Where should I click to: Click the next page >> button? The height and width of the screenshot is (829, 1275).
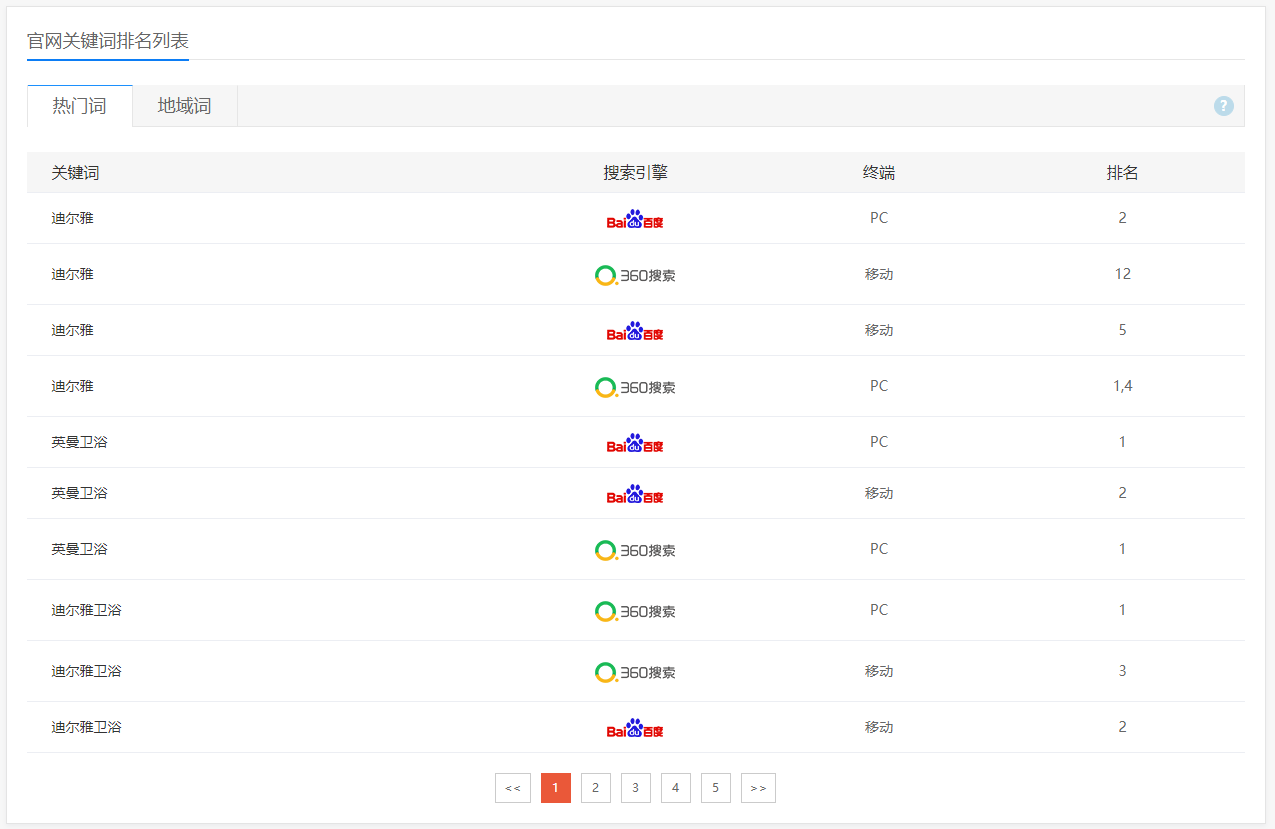click(x=758, y=788)
